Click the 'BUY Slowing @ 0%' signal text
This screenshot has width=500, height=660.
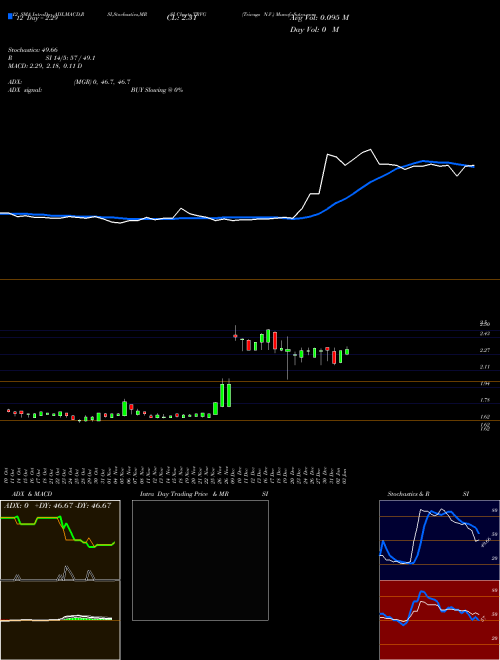pos(157,90)
